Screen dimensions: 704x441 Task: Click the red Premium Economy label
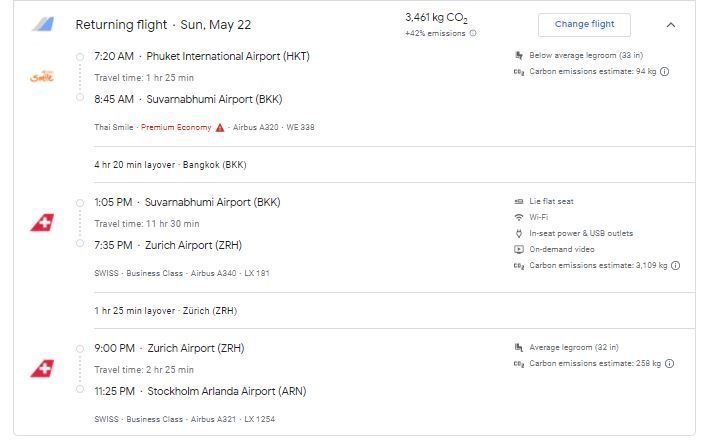coord(176,128)
